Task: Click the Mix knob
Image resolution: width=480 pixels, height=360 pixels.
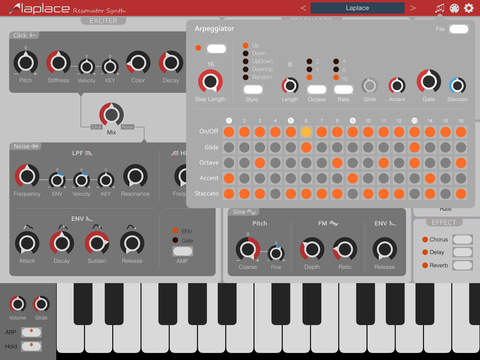Action: (x=111, y=114)
